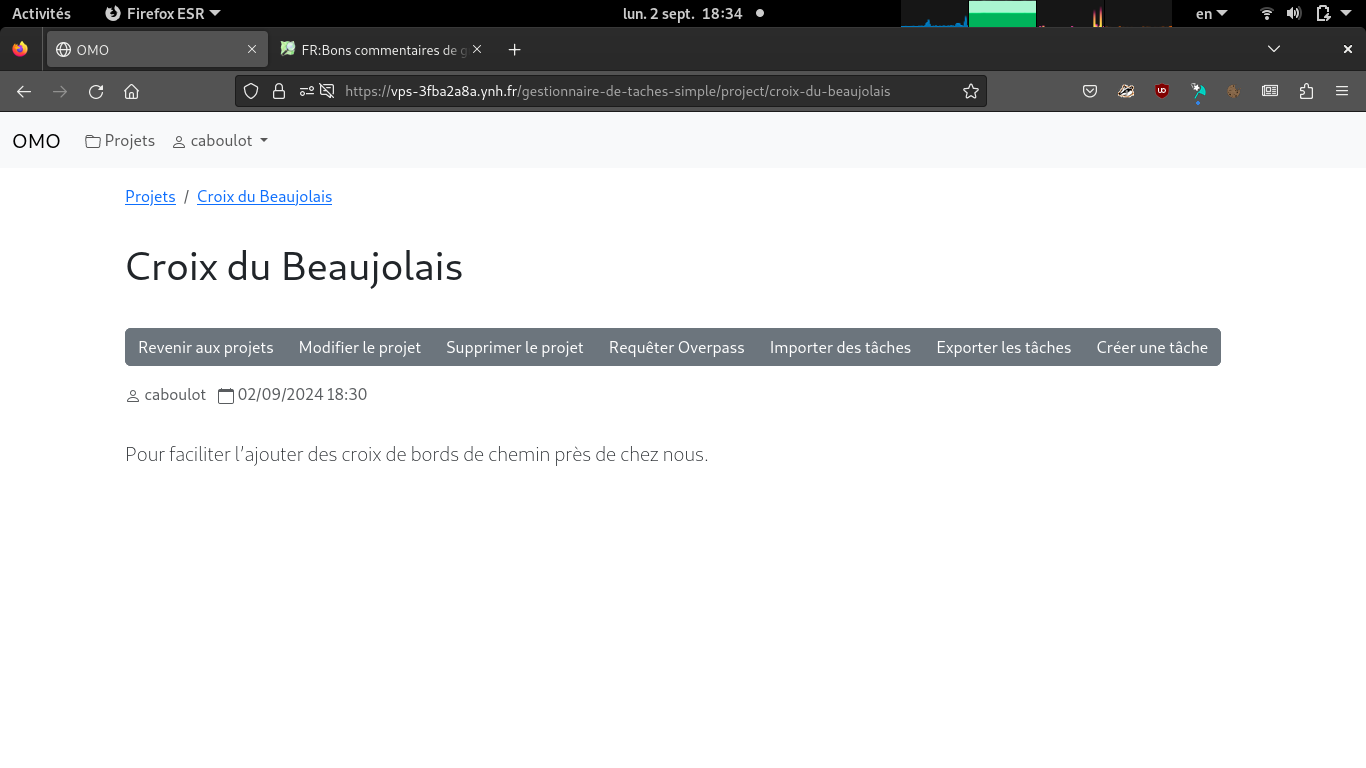The image size is (1366, 768).
Task: Follow the Projets breadcrumb link
Action: (x=150, y=197)
